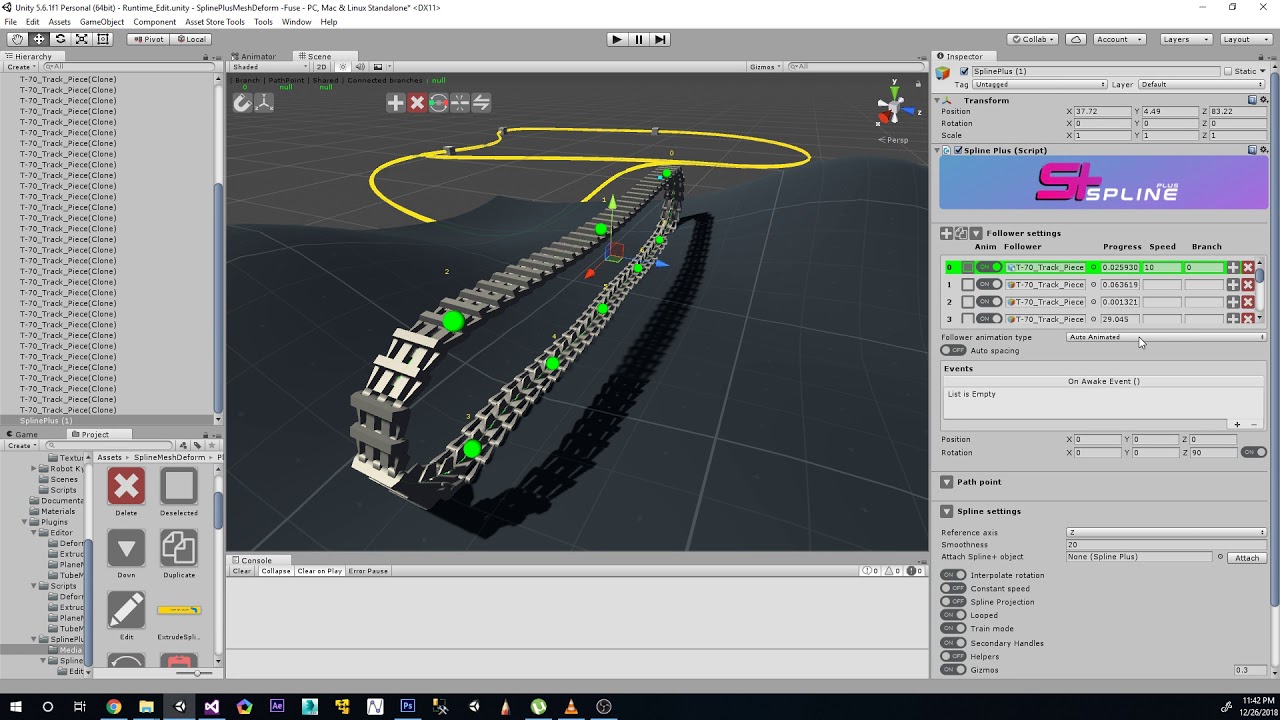This screenshot has height=720, width=1280.
Task: Open the Shaded draw mode dropdown
Action: click(x=264, y=66)
